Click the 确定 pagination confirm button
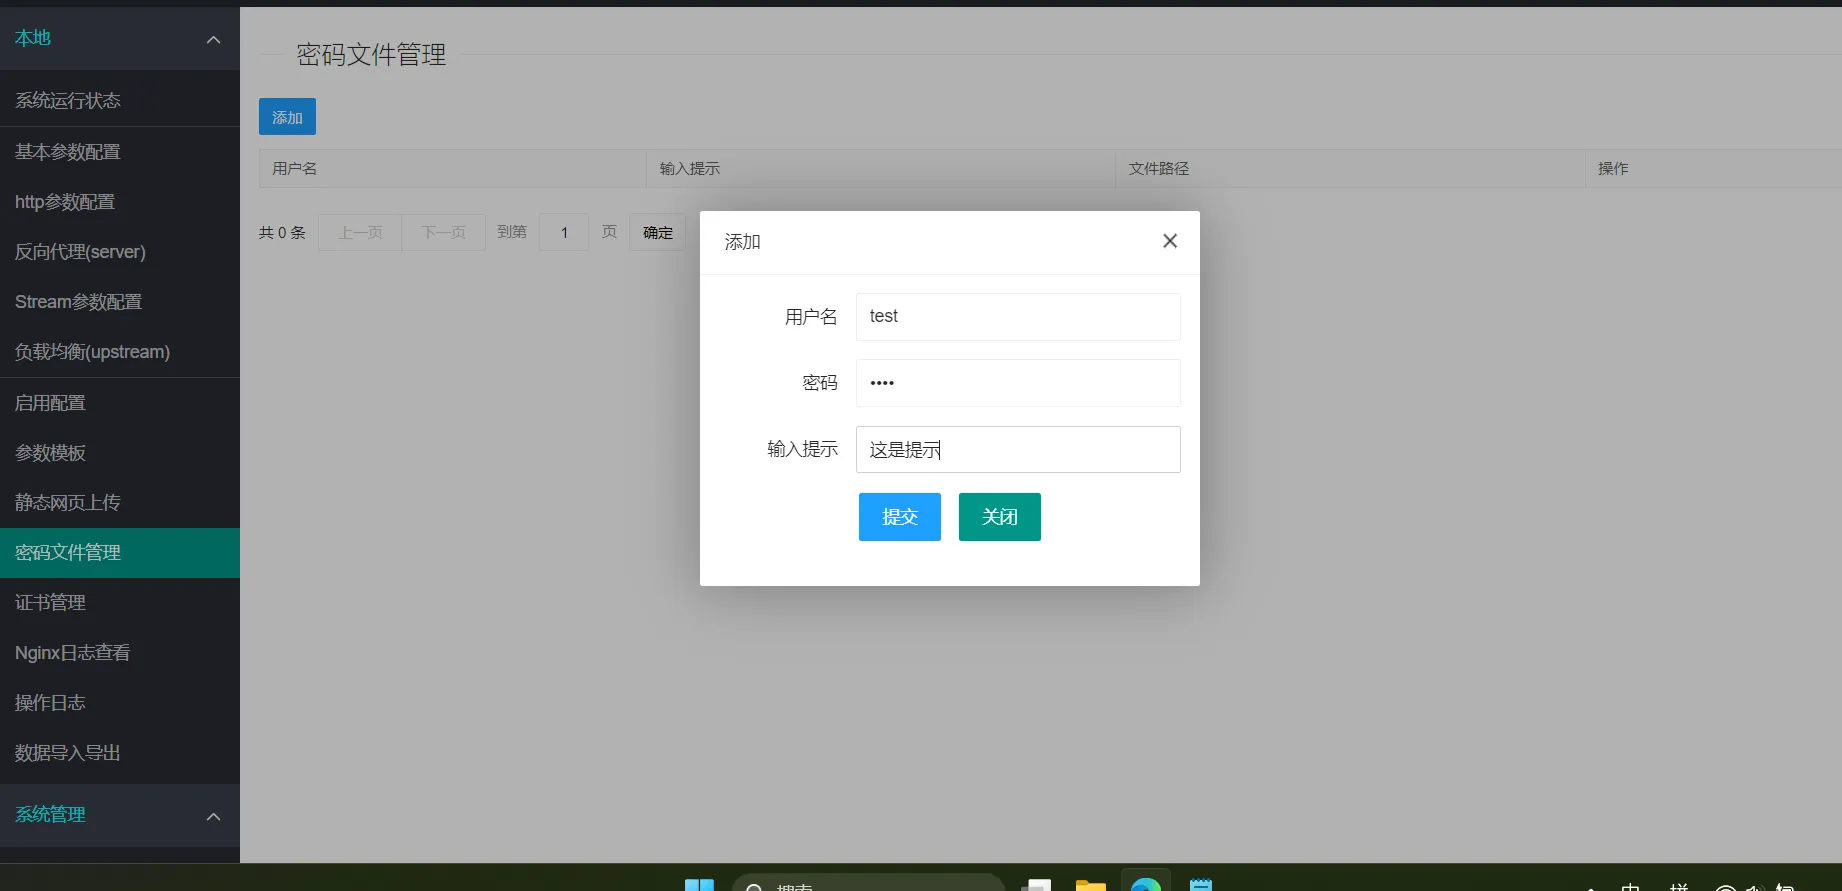Viewport: 1842px width, 891px height. [x=657, y=232]
